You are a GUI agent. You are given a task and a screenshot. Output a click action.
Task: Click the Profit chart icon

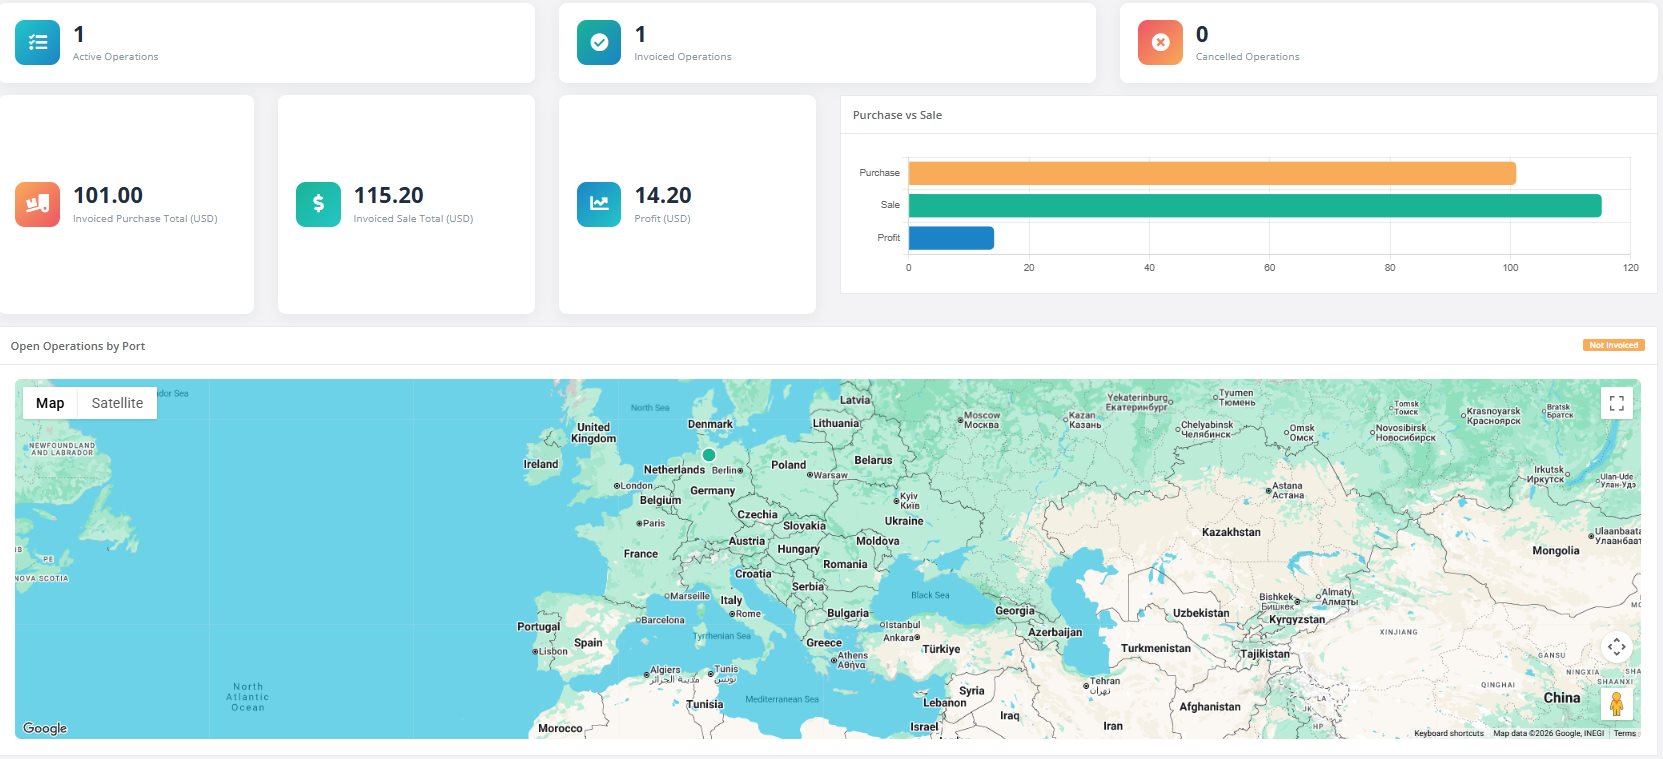[x=599, y=204]
